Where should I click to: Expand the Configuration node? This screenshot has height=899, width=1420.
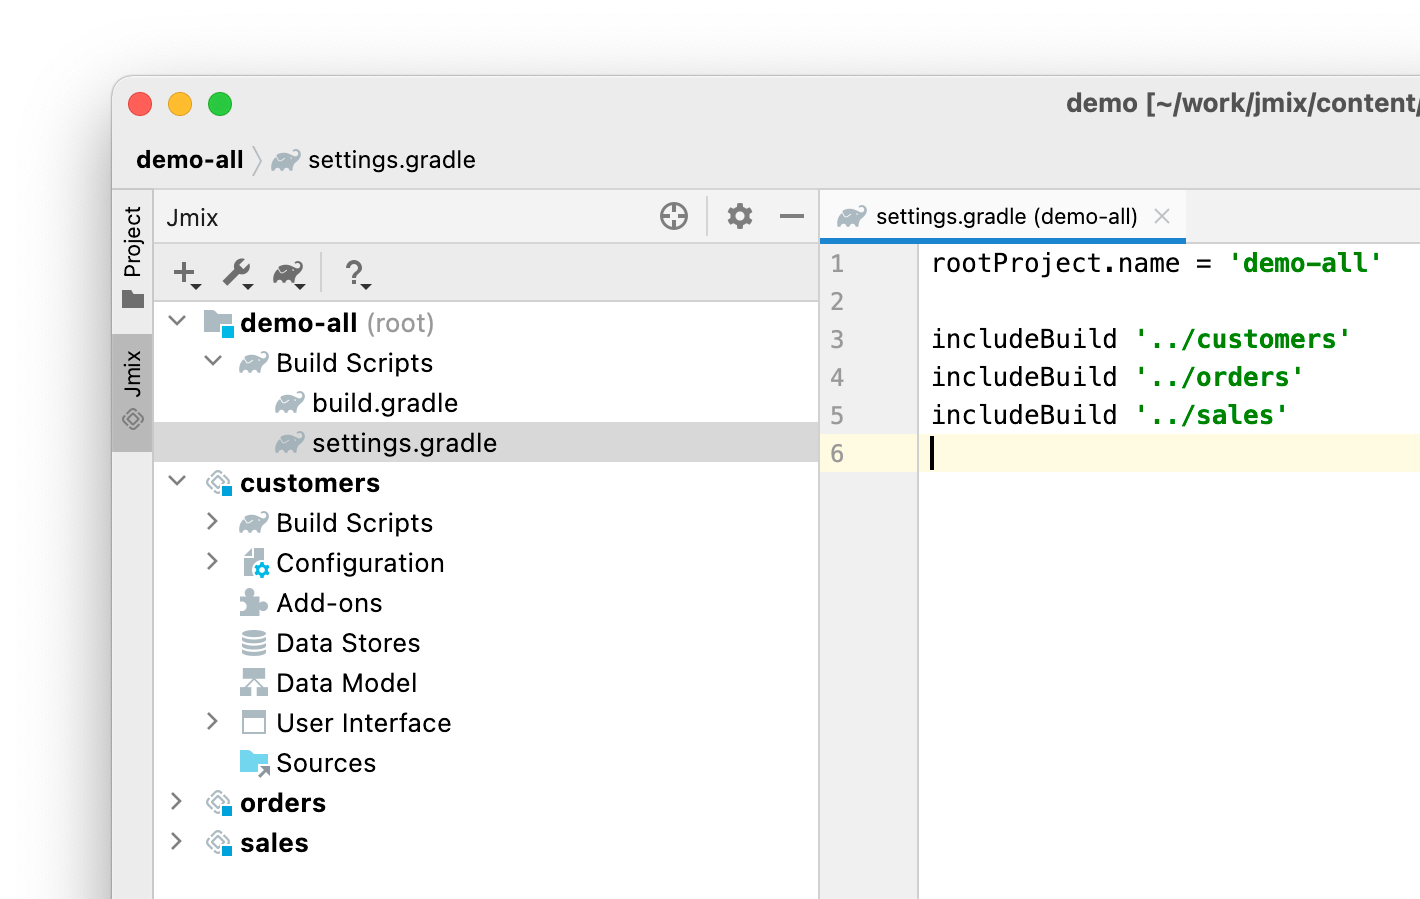(212, 561)
